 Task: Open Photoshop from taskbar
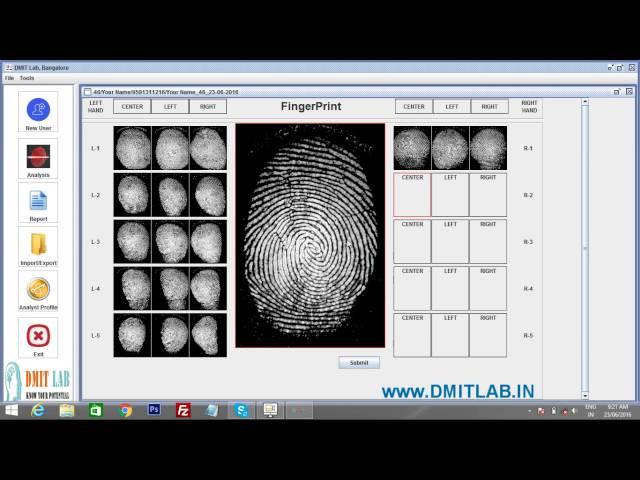coord(154,409)
